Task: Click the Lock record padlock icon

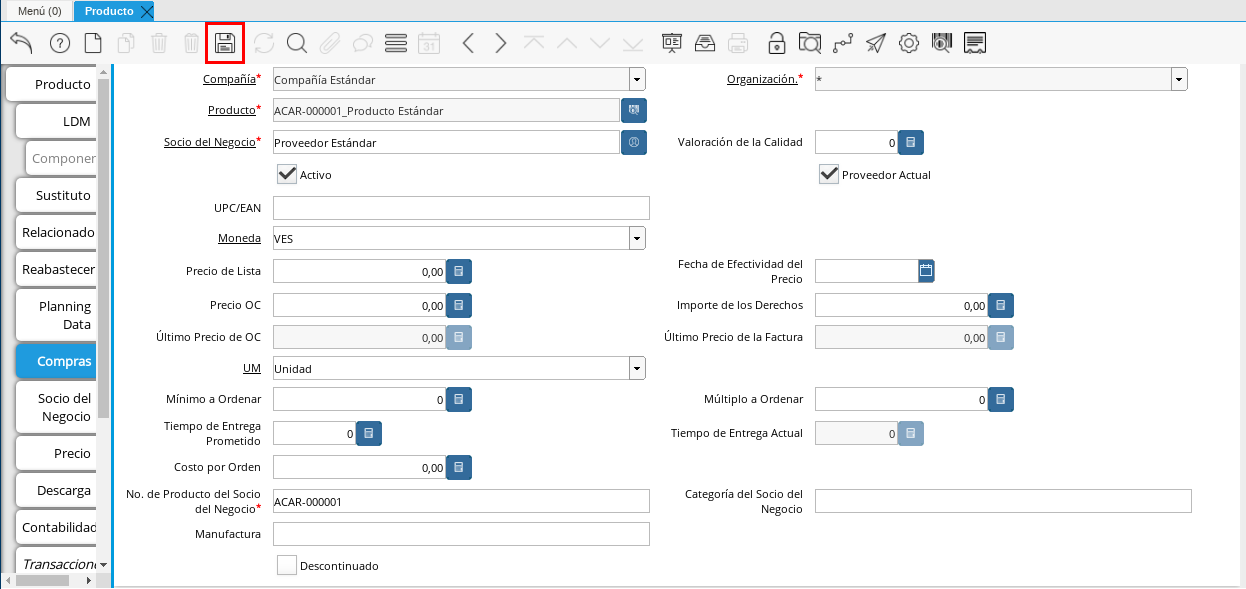Action: (776, 43)
